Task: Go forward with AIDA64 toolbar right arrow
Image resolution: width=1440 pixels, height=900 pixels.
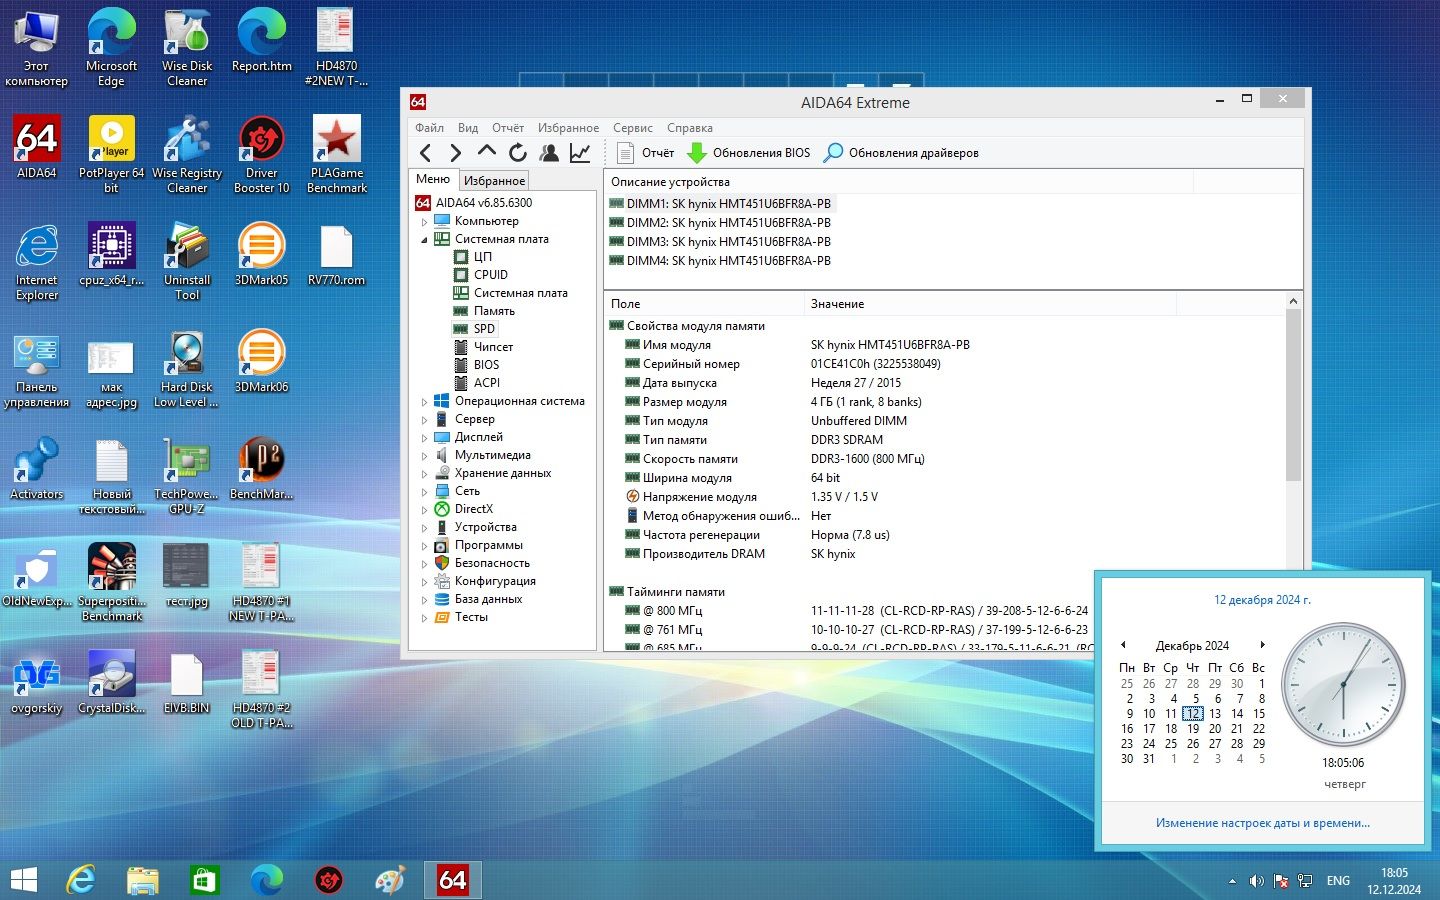Action: 456,153
